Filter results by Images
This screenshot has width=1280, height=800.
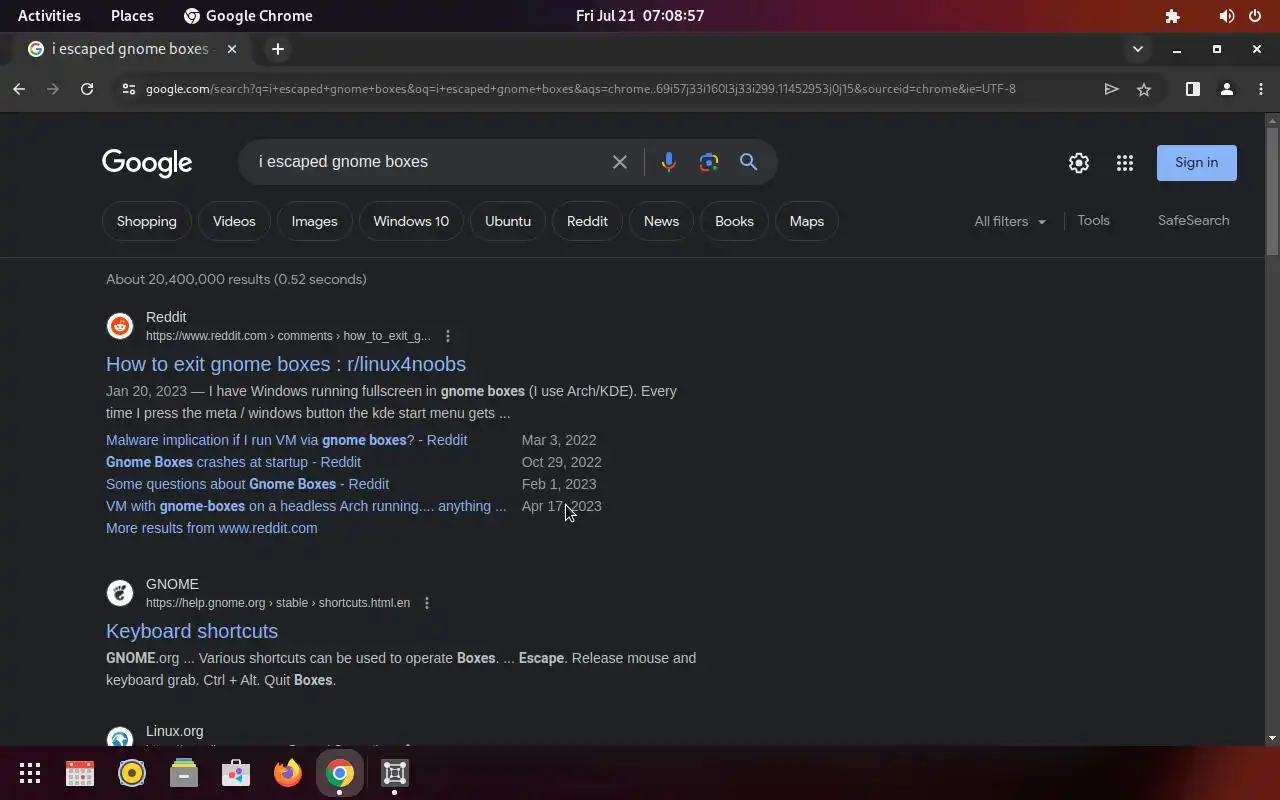[314, 221]
